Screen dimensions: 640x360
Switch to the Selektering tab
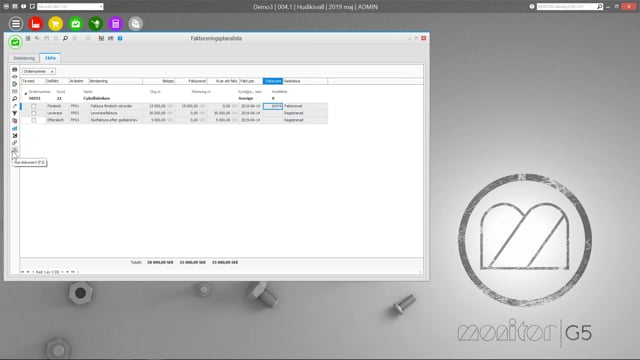pyautogui.click(x=24, y=58)
